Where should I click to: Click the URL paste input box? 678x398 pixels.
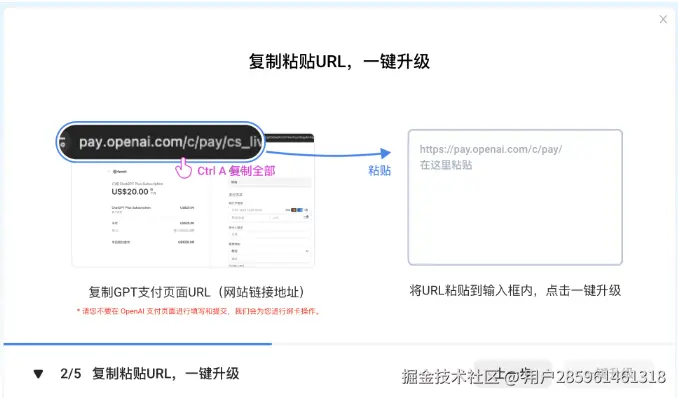515,197
